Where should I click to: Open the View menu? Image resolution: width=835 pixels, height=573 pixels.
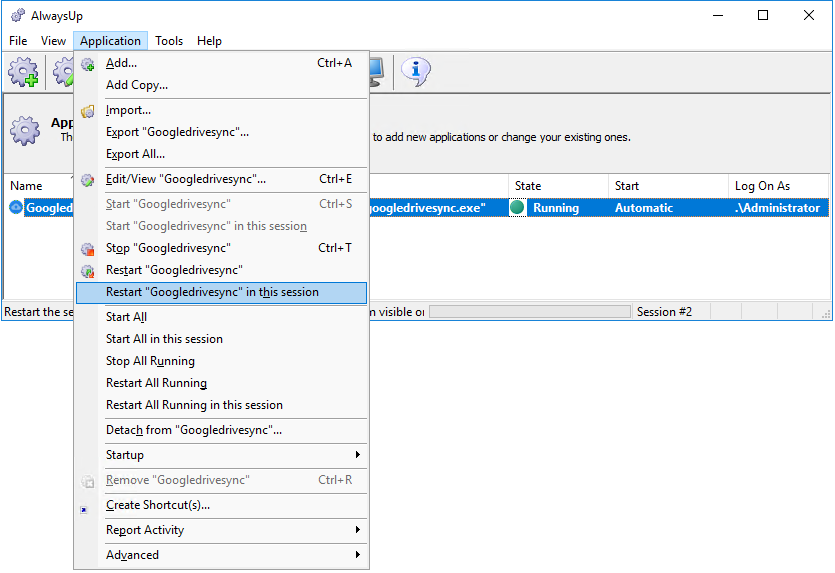tap(53, 40)
